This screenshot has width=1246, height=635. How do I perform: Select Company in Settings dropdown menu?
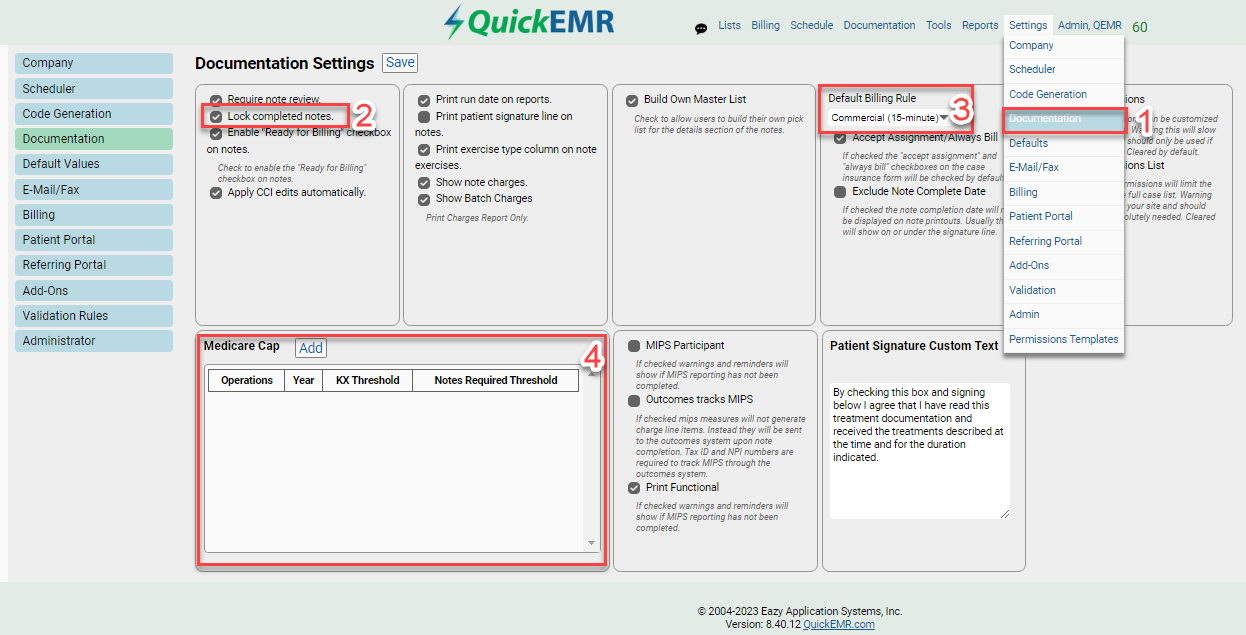click(x=1064, y=46)
